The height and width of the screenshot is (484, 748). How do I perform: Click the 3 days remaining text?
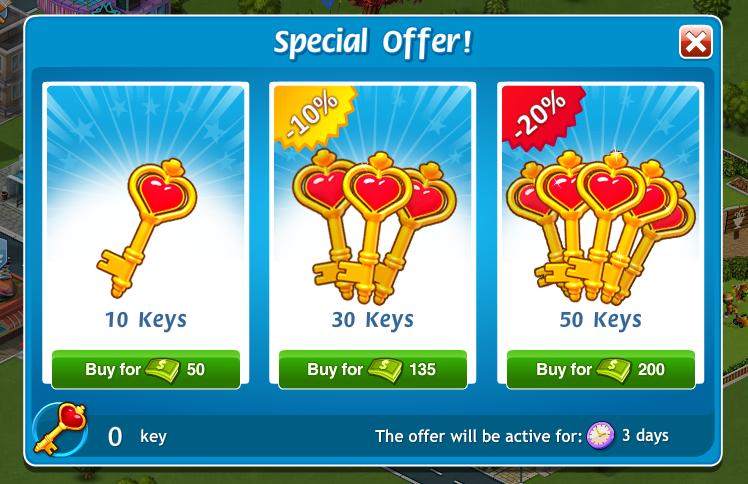[645, 435]
